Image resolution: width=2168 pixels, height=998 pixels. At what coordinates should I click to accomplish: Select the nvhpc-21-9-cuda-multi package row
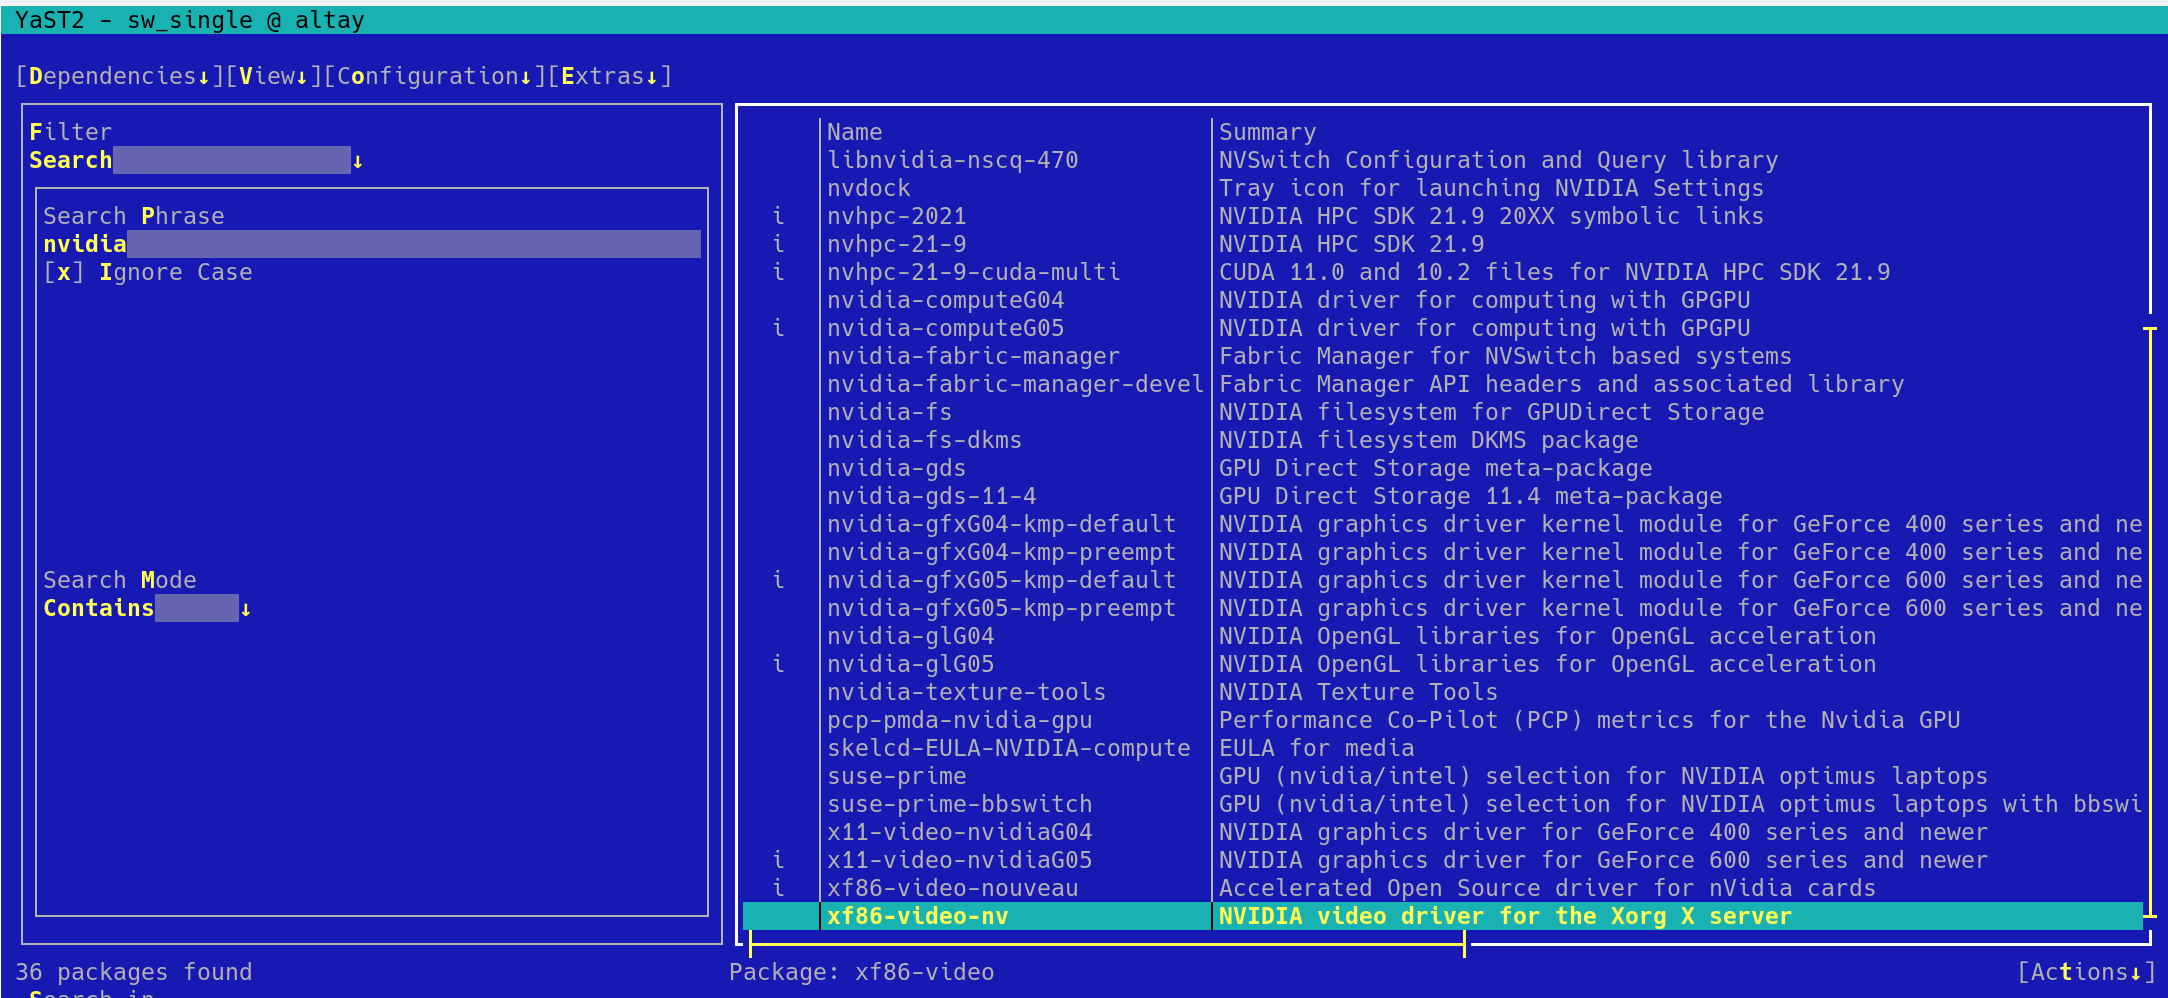click(x=1442, y=272)
